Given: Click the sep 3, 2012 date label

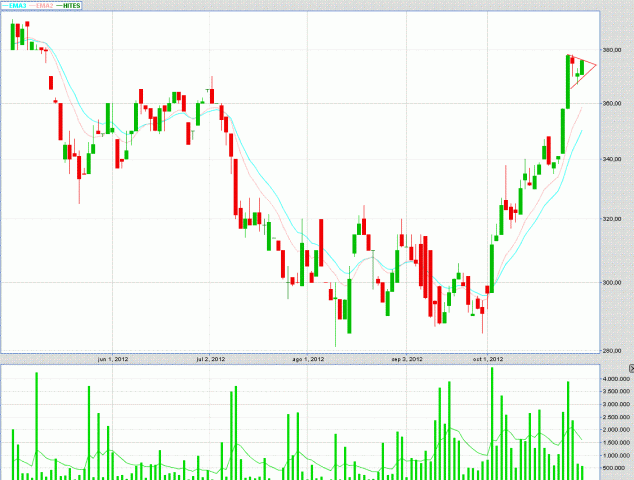Looking at the screenshot, I should point(407,359).
